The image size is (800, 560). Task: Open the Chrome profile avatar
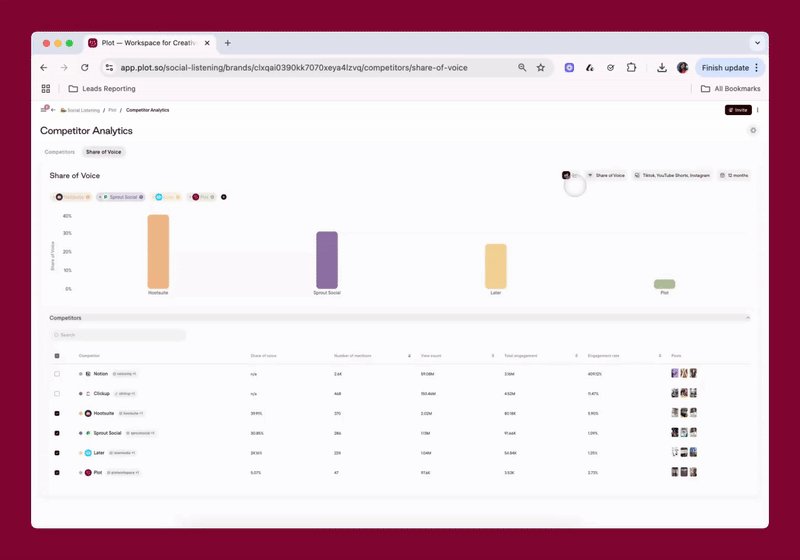pos(683,67)
